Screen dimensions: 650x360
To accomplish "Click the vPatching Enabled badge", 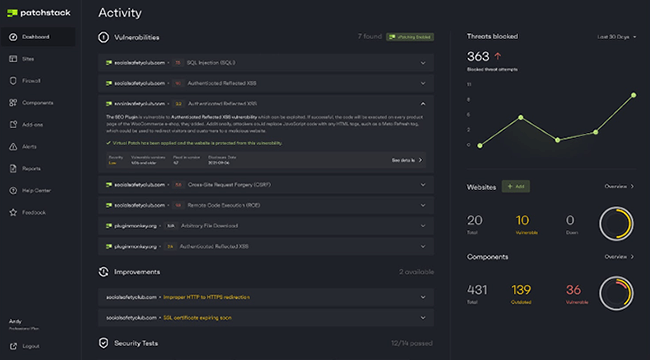I will [x=410, y=37].
